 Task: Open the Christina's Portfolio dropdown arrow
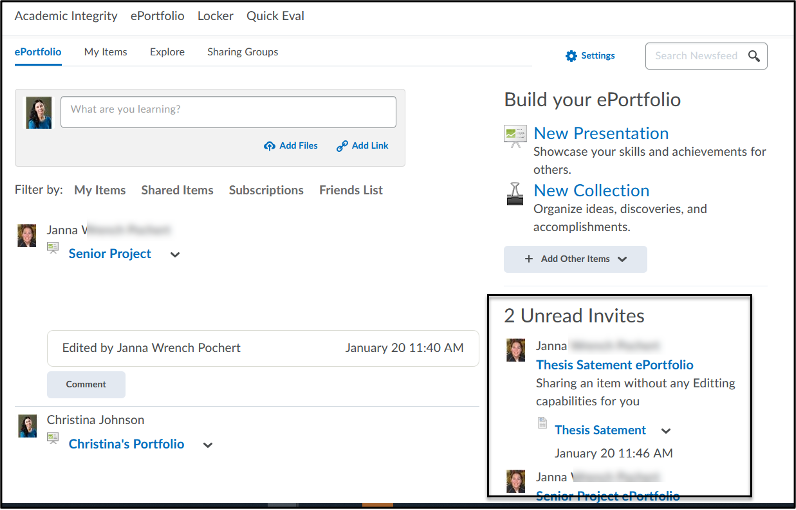[208, 445]
